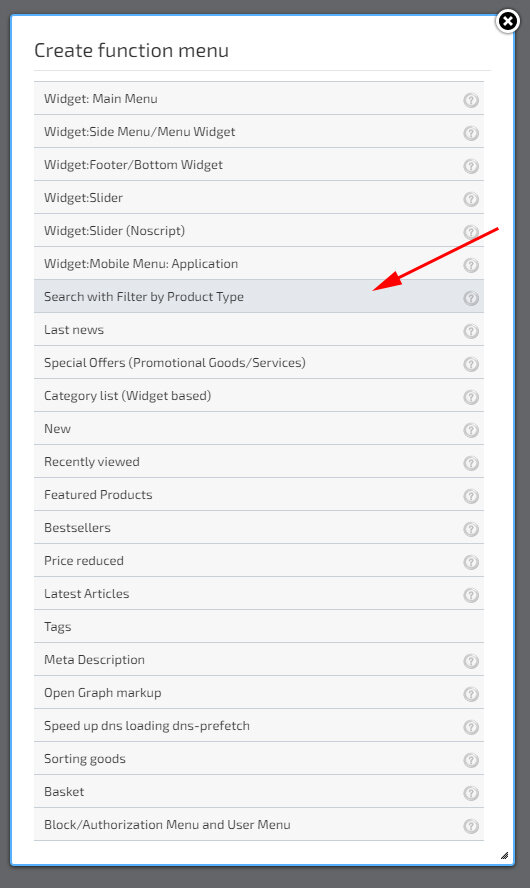
Task: Click help icon beside Sorting goods
Action: tap(471, 760)
